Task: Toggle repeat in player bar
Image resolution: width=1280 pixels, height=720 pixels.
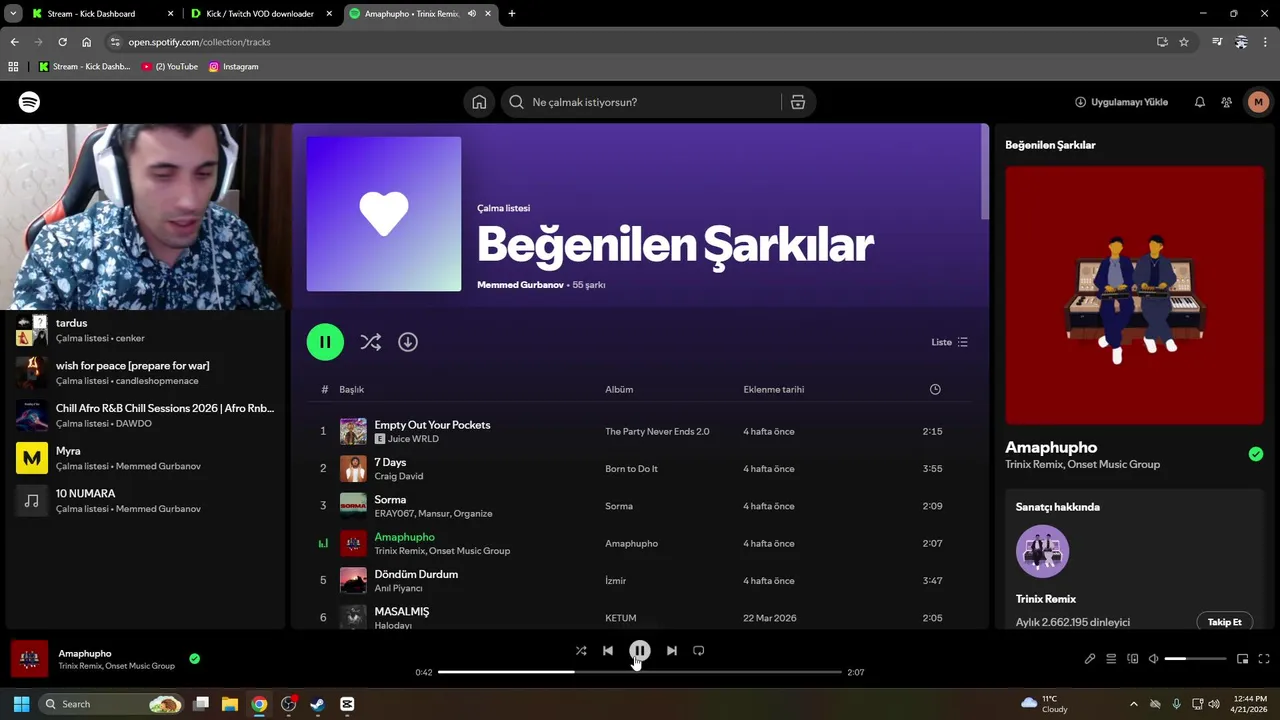Action: (699, 650)
